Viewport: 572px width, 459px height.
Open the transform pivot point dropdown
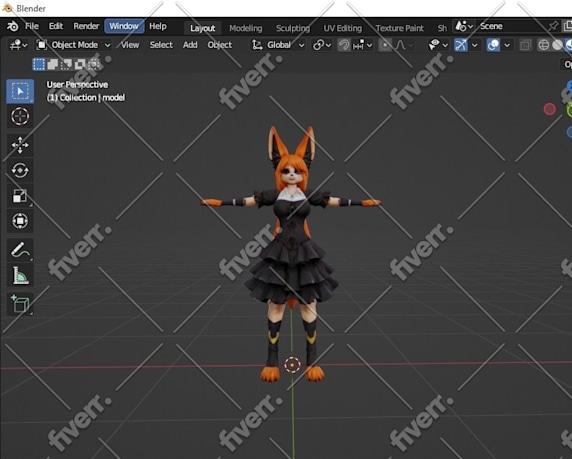pyautogui.click(x=322, y=45)
